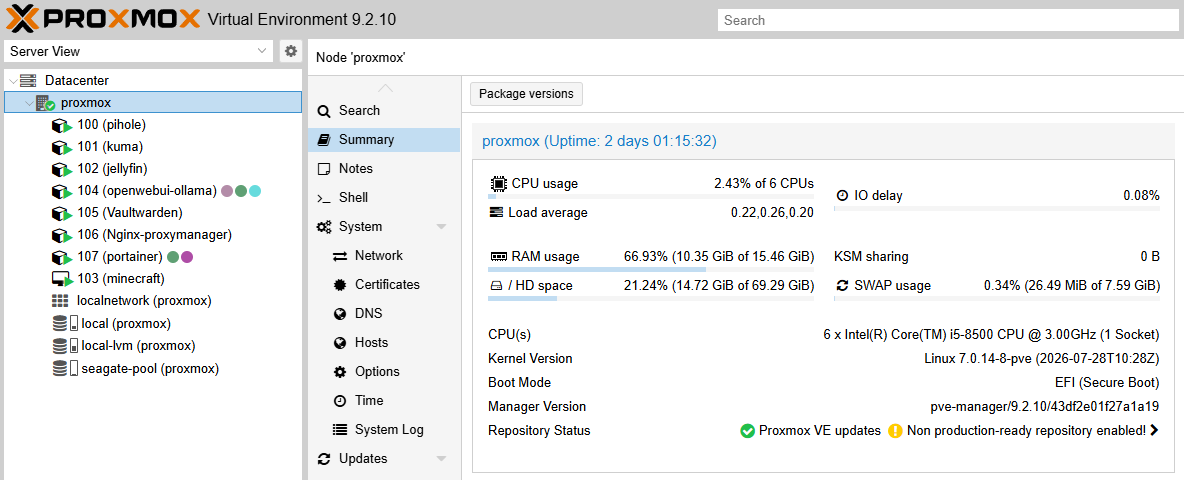Collapse the proxmox node in tree
This screenshot has height=480, width=1184.
(x=29, y=103)
